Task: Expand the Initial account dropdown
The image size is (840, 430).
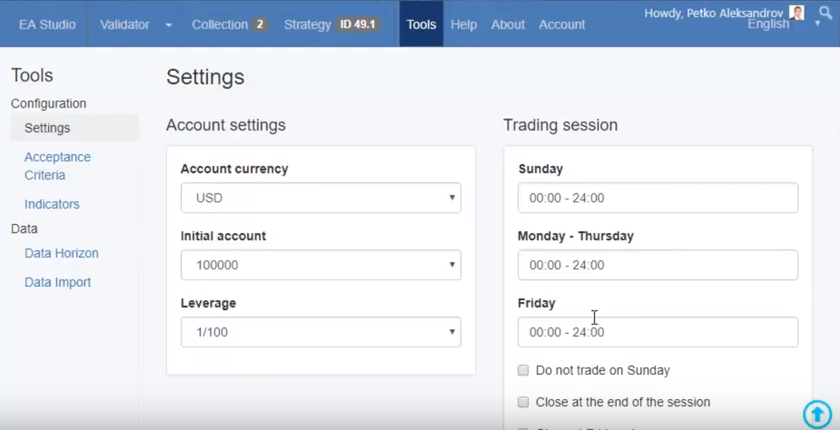Action: coord(320,265)
